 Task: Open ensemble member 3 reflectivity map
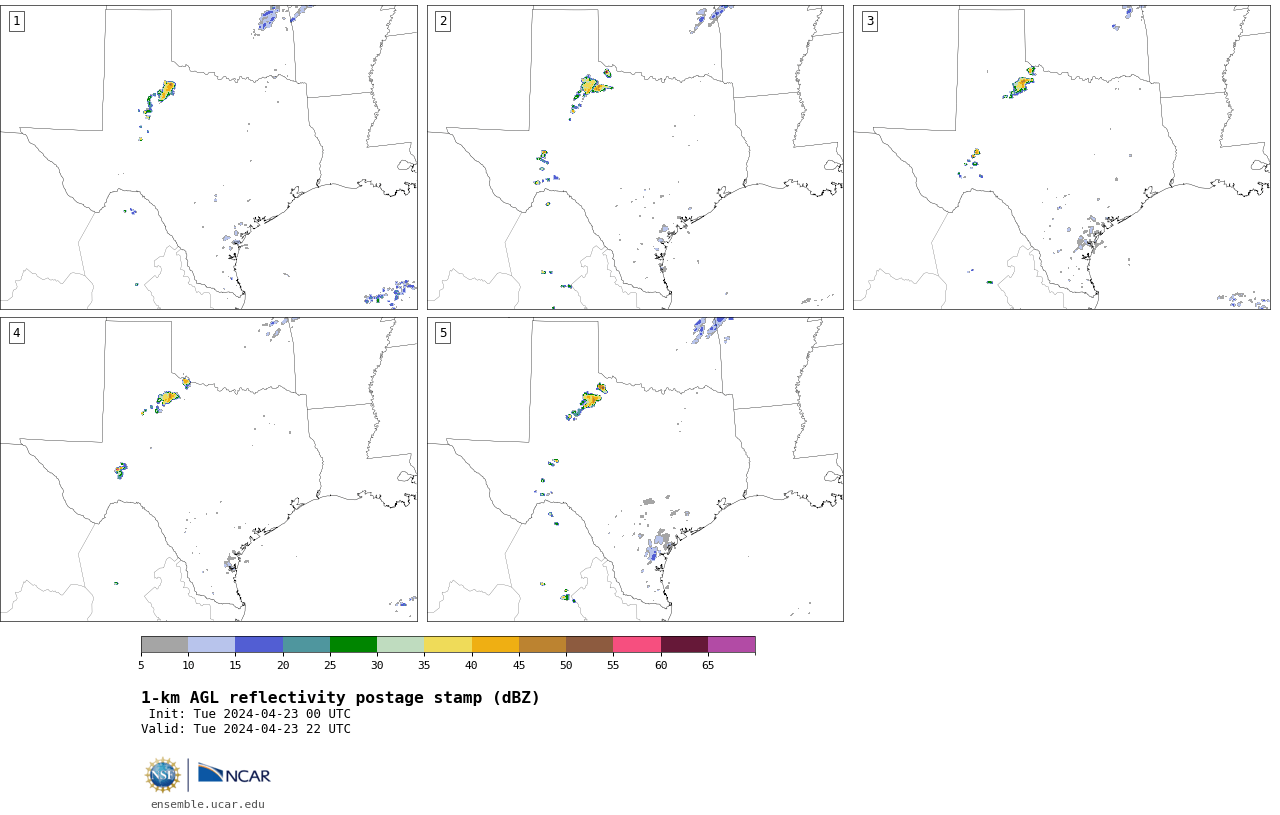click(x=1061, y=157)
